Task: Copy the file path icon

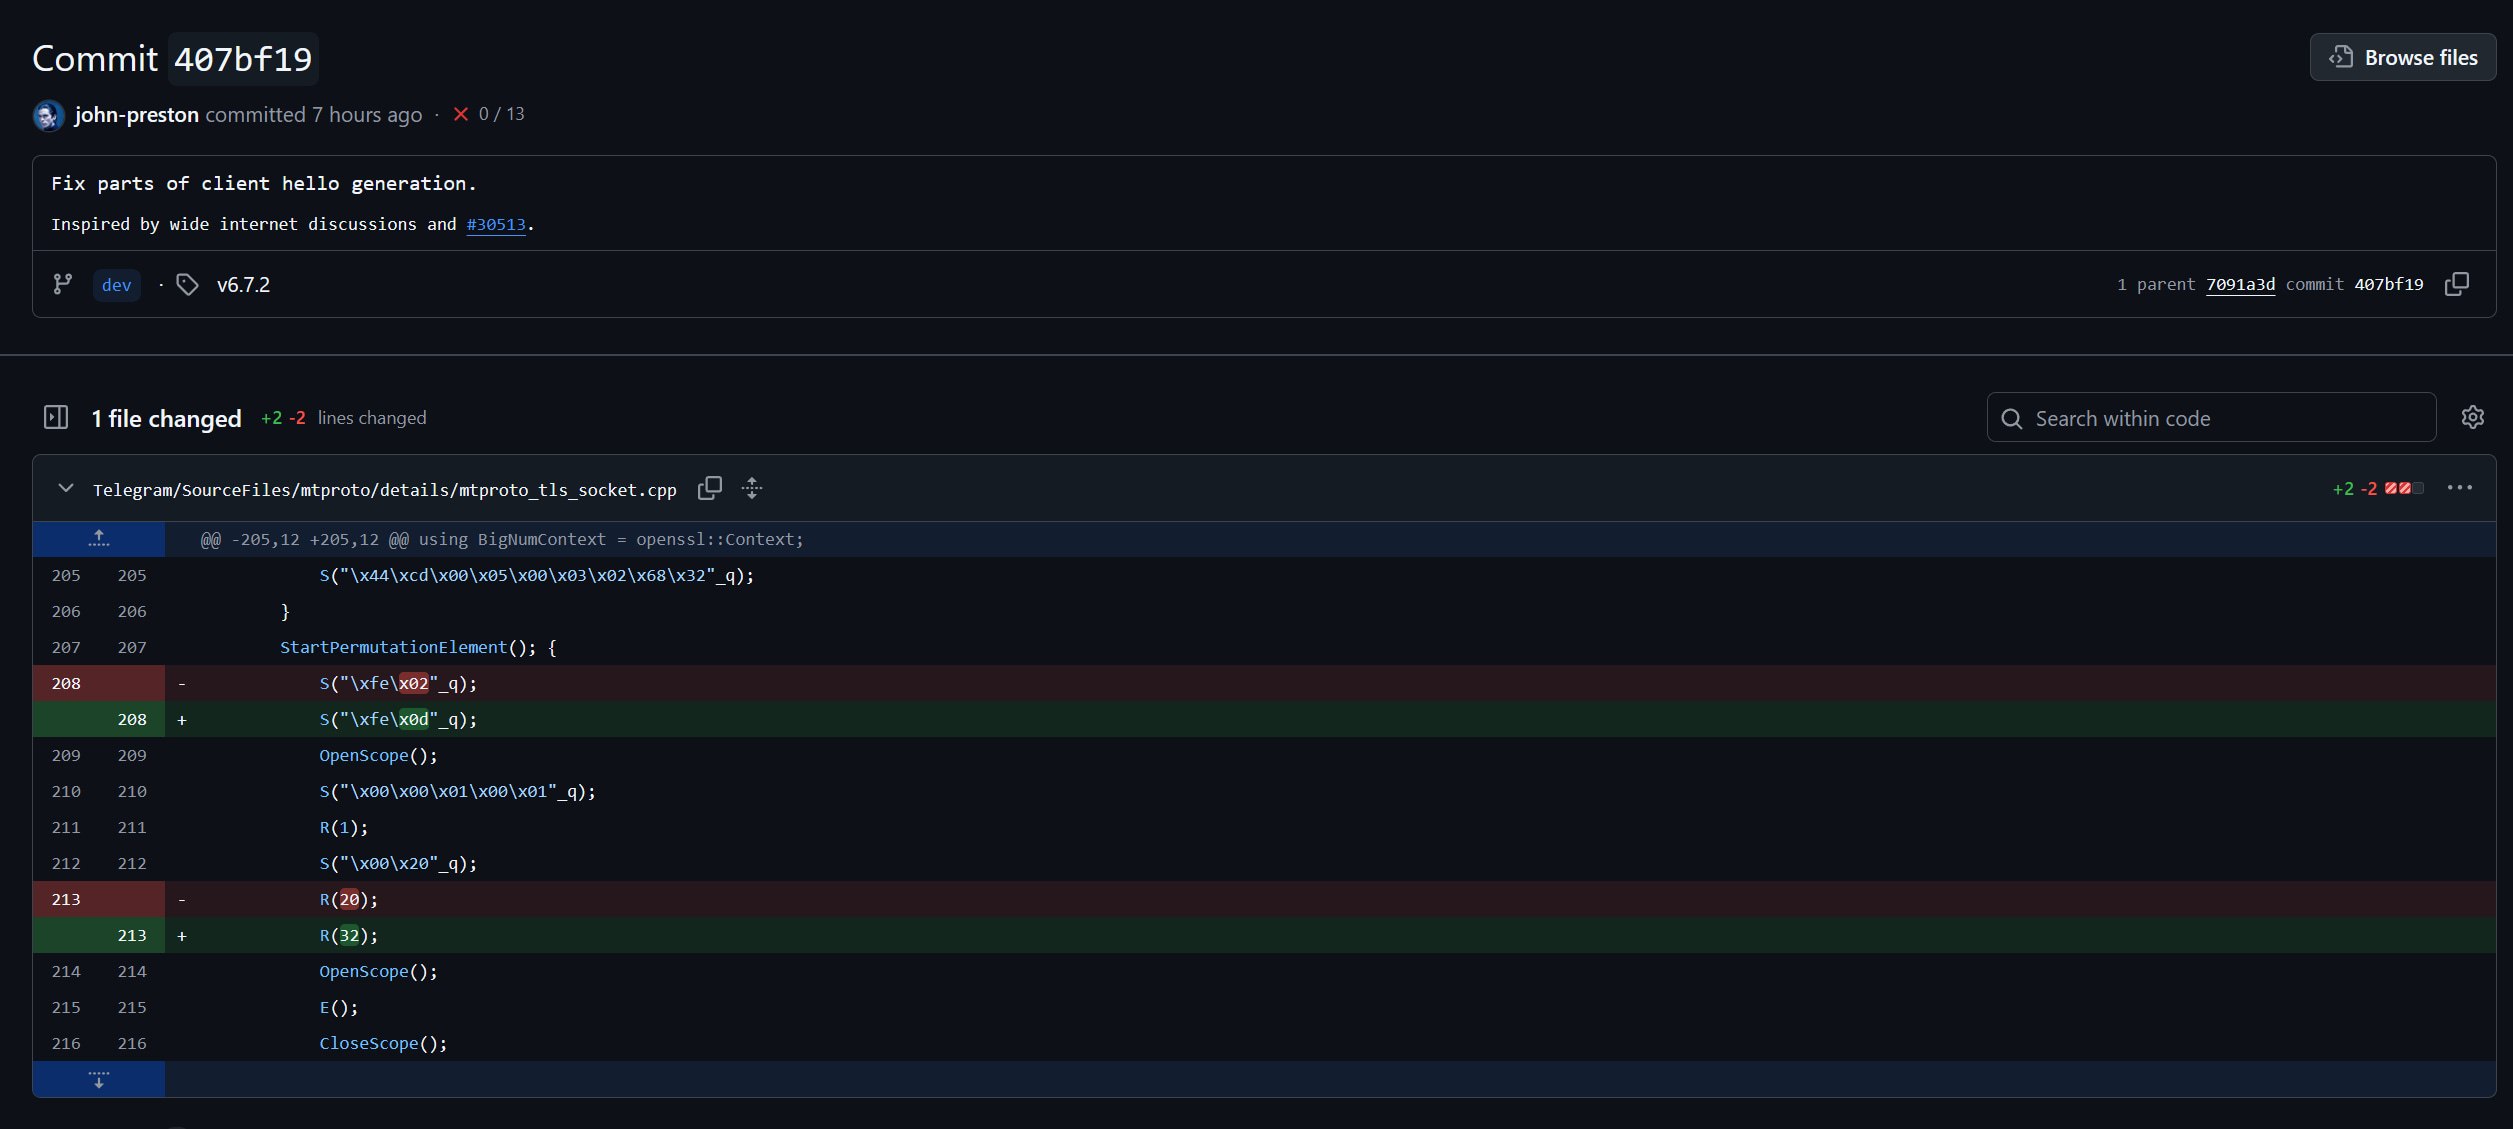Action: point(710,489)
